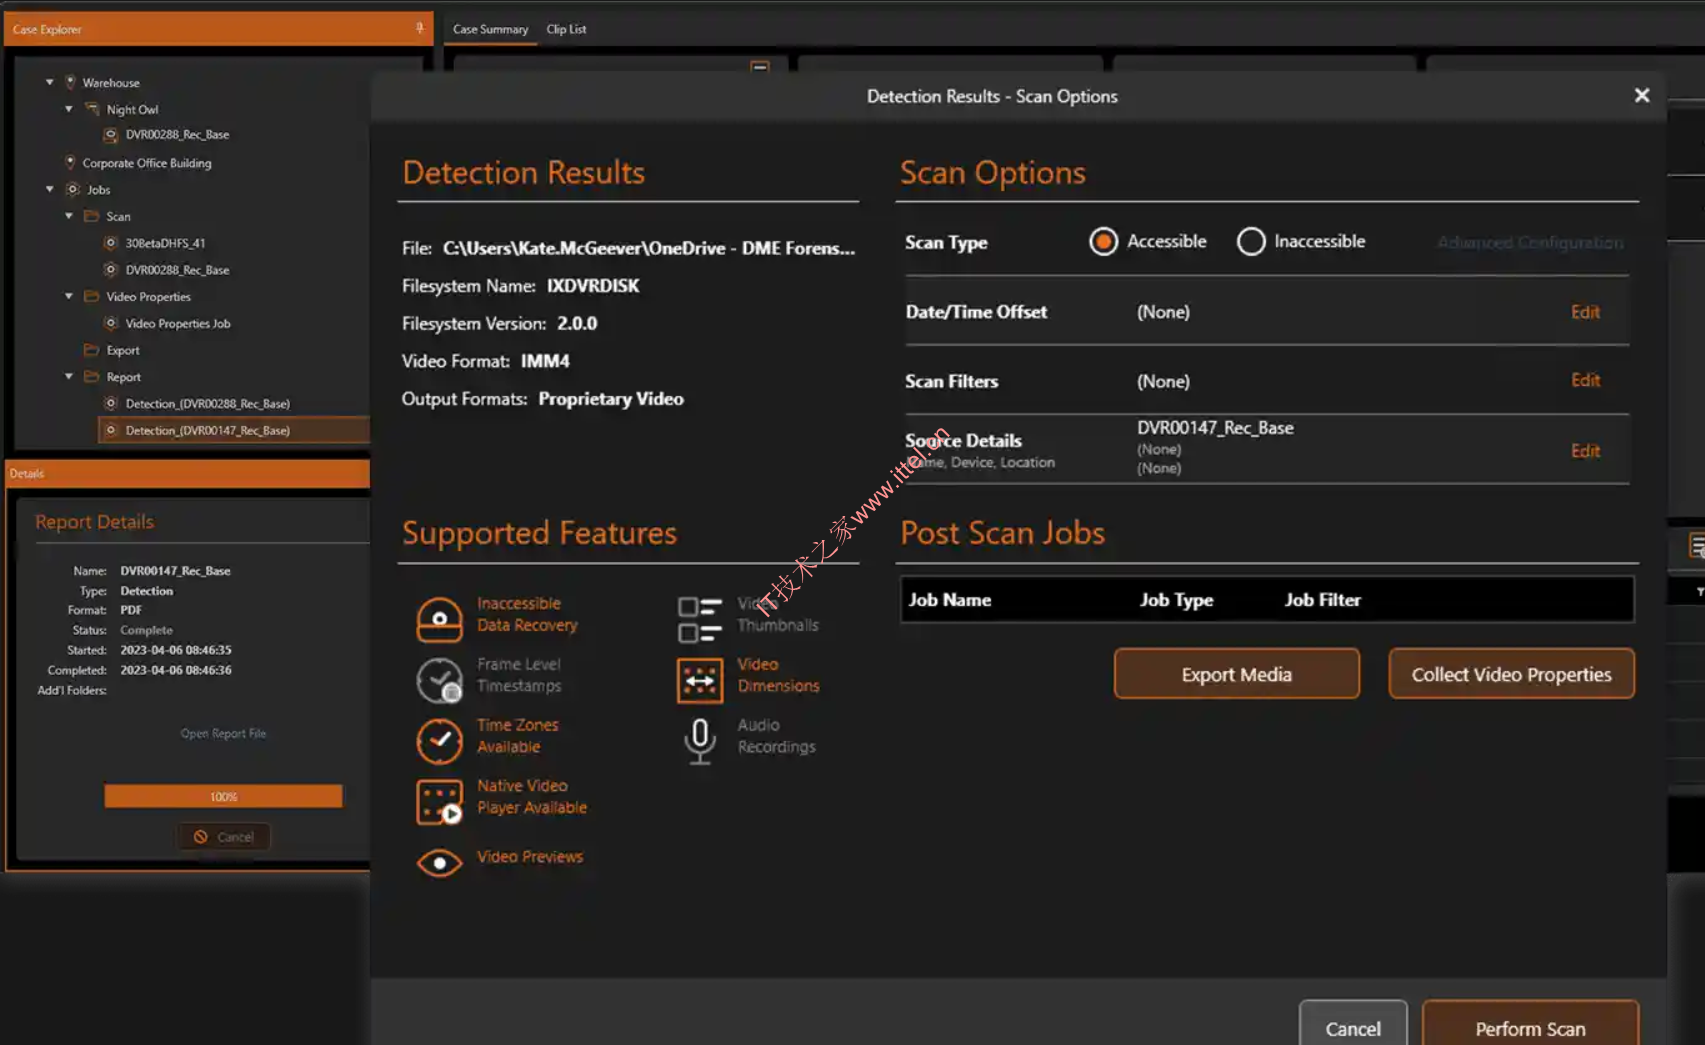Click the Frame Level Timestamps icon
The width and height of the screenshot is (1705, 1045).
439,680
